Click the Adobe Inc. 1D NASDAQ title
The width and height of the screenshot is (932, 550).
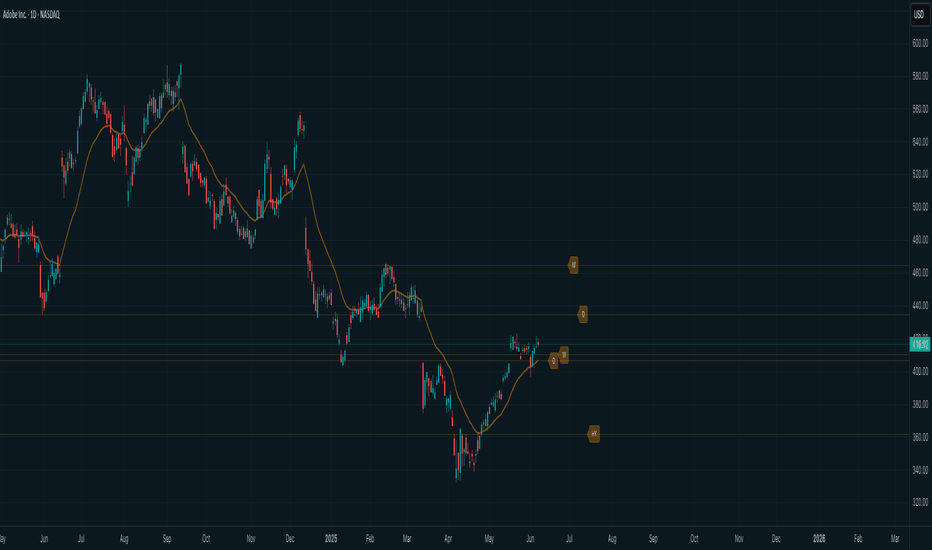tap(31, 15)
